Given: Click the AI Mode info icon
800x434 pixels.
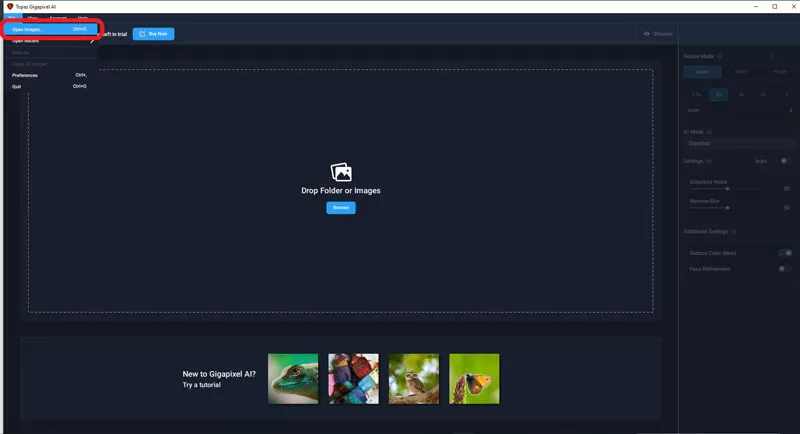Looking at the screenshot, I should (709, 132).
